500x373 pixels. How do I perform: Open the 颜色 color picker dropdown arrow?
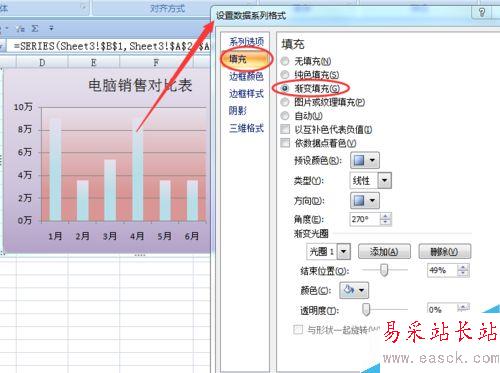tap(362, 290)
